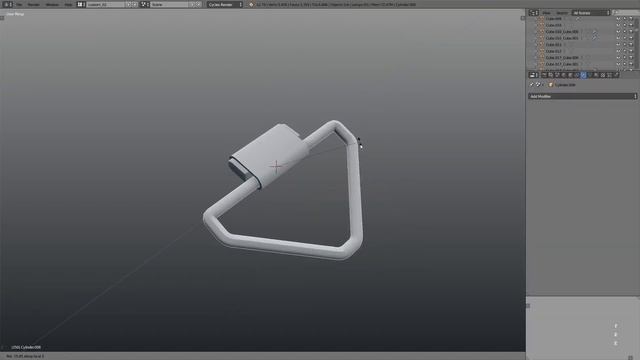Expand the Cube.011 outliner row
This screenshot has height=360, width=640.
[536, 44]
